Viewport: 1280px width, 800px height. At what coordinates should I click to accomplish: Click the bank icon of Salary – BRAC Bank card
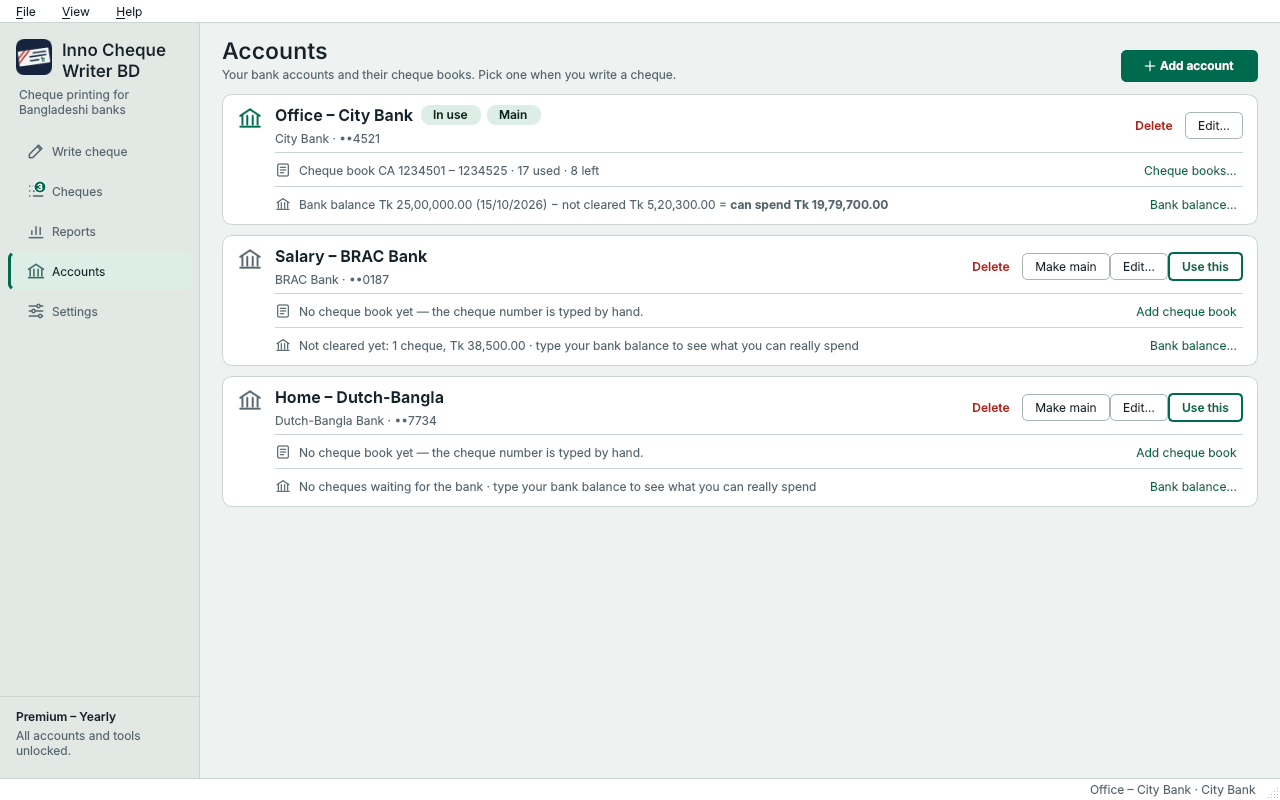pos(250,259)
